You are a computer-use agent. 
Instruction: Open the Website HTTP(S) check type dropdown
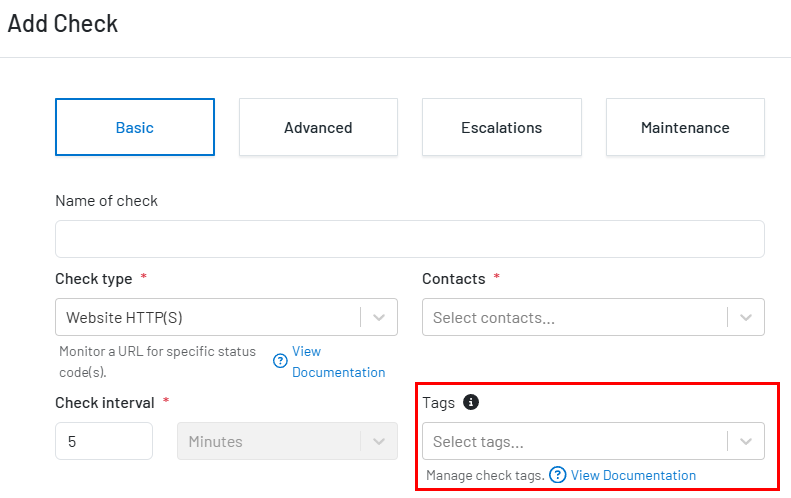(x=226, y=317)
